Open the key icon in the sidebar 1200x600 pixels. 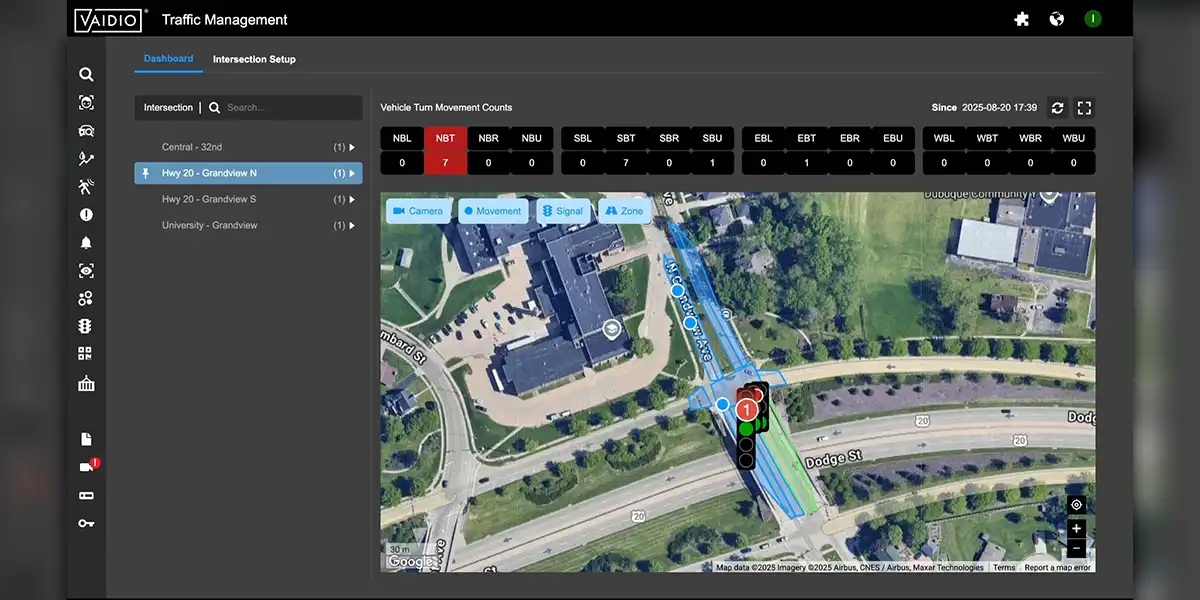click(86, 523)
